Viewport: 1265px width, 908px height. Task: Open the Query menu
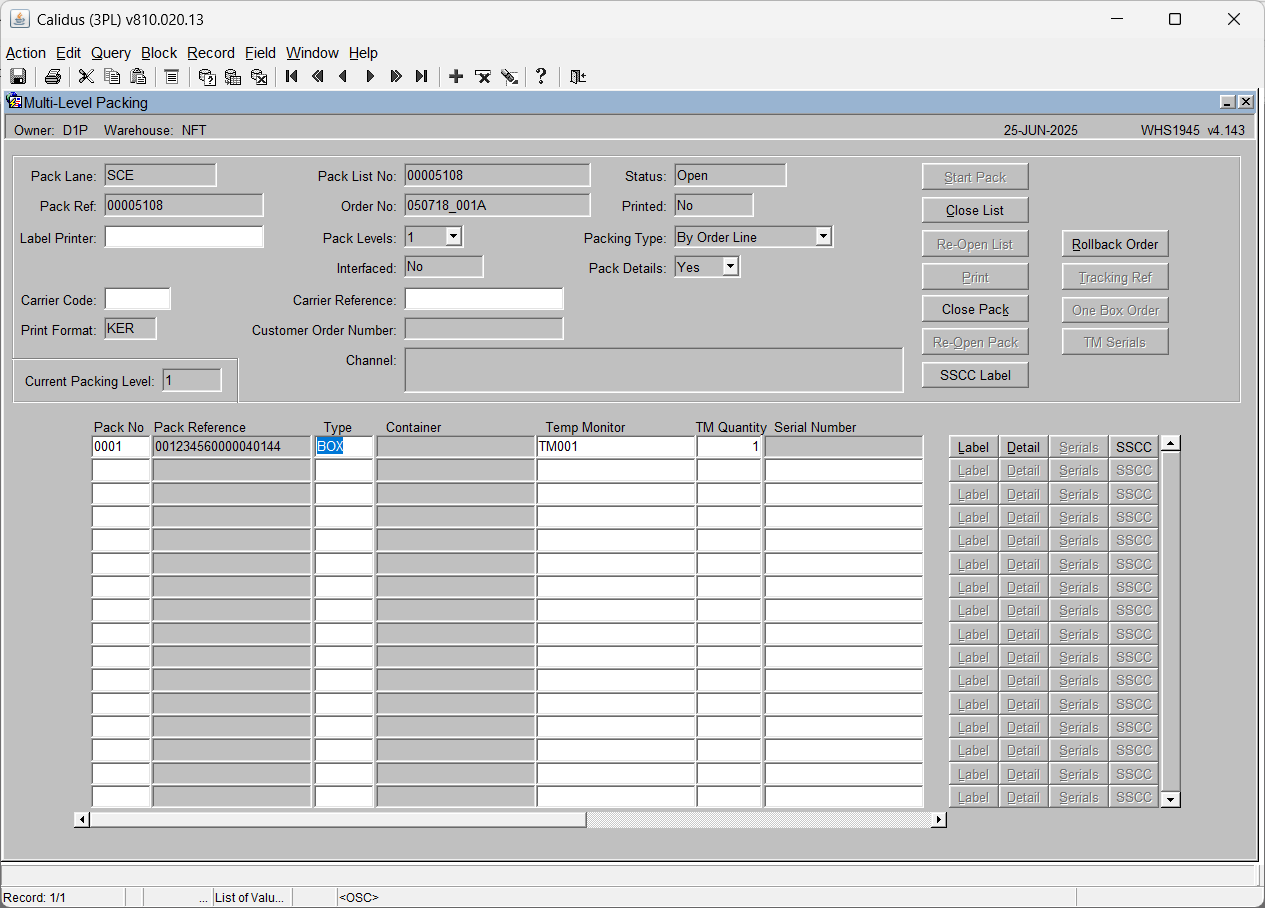coord(111,53)
